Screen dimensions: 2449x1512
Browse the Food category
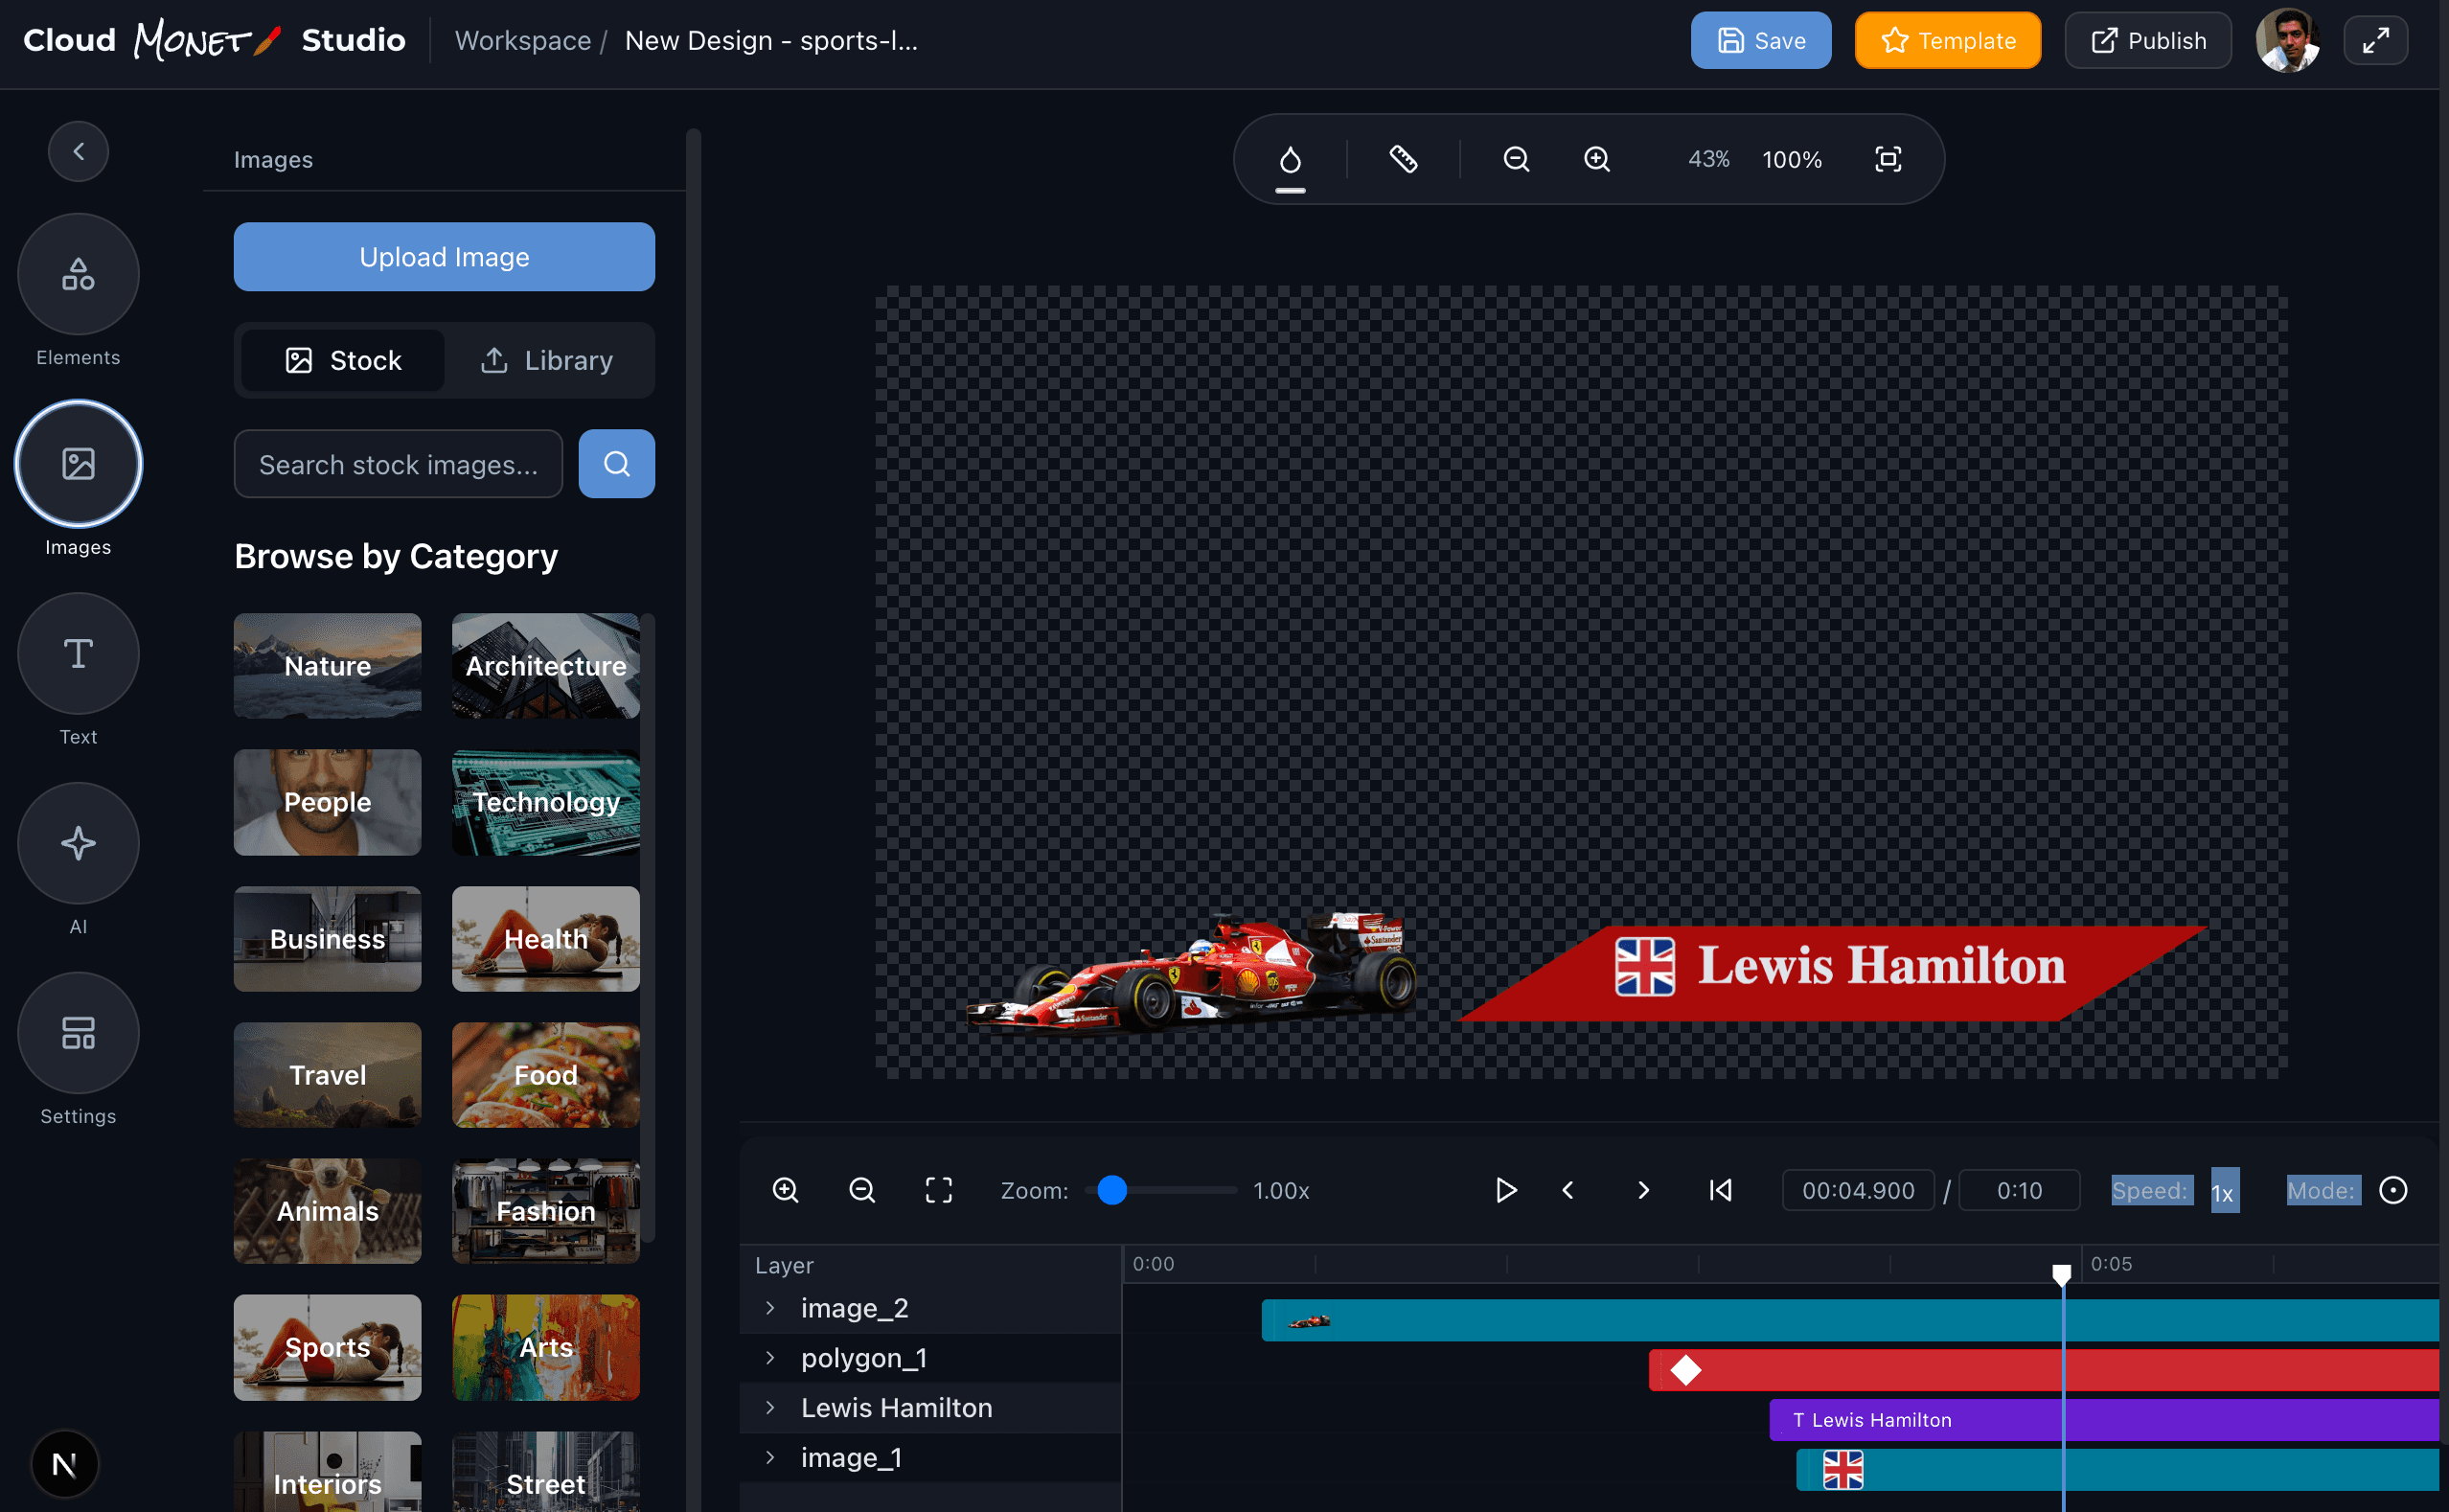[545, 1075]
